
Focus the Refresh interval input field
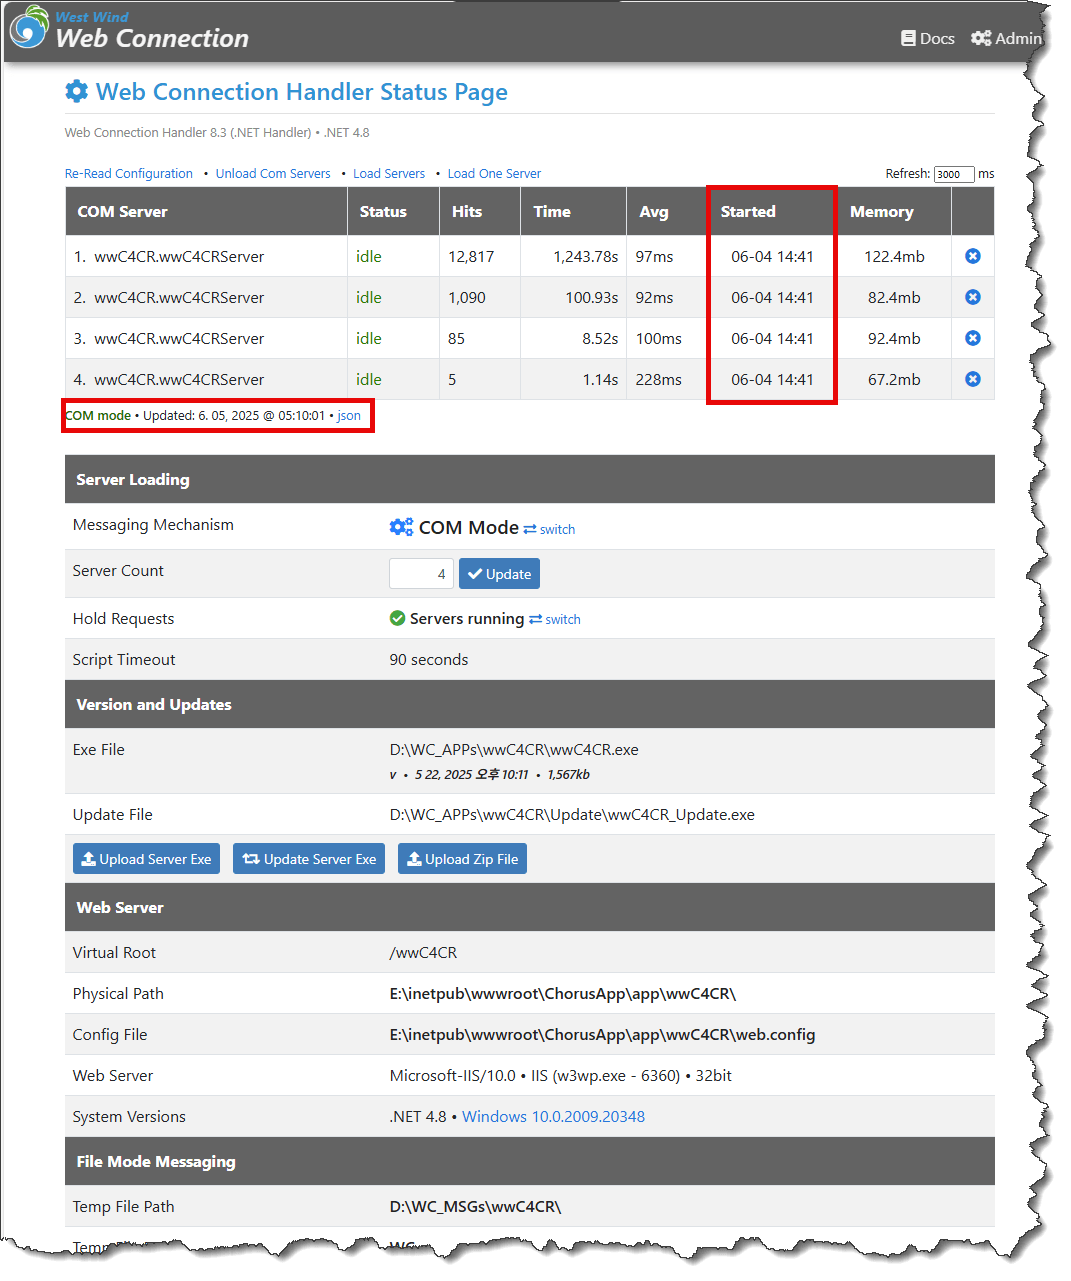pyautogui.click(x=953, y=174)
